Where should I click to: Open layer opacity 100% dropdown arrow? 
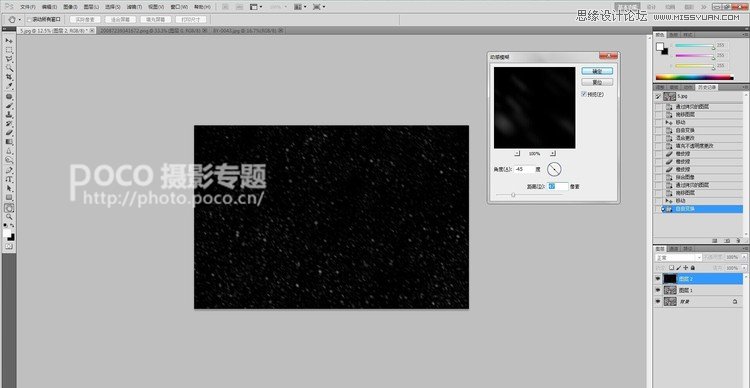pos(744,257)
